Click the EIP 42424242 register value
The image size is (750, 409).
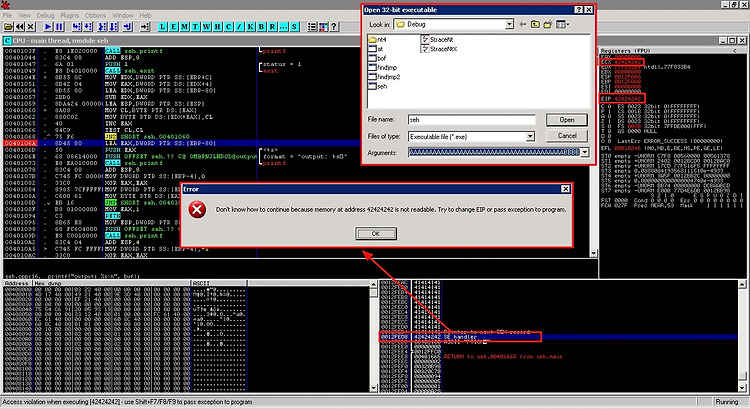(627, 99)
